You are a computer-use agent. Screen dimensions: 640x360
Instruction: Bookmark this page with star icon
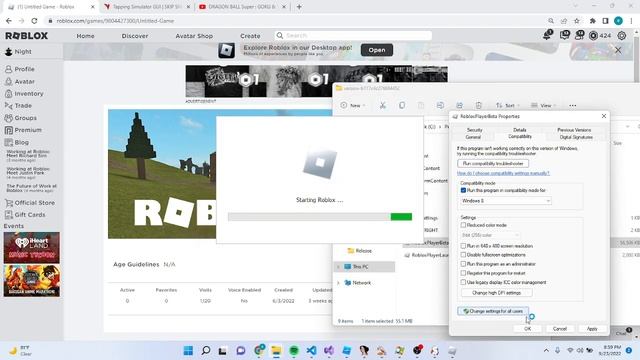coord(577,21)
